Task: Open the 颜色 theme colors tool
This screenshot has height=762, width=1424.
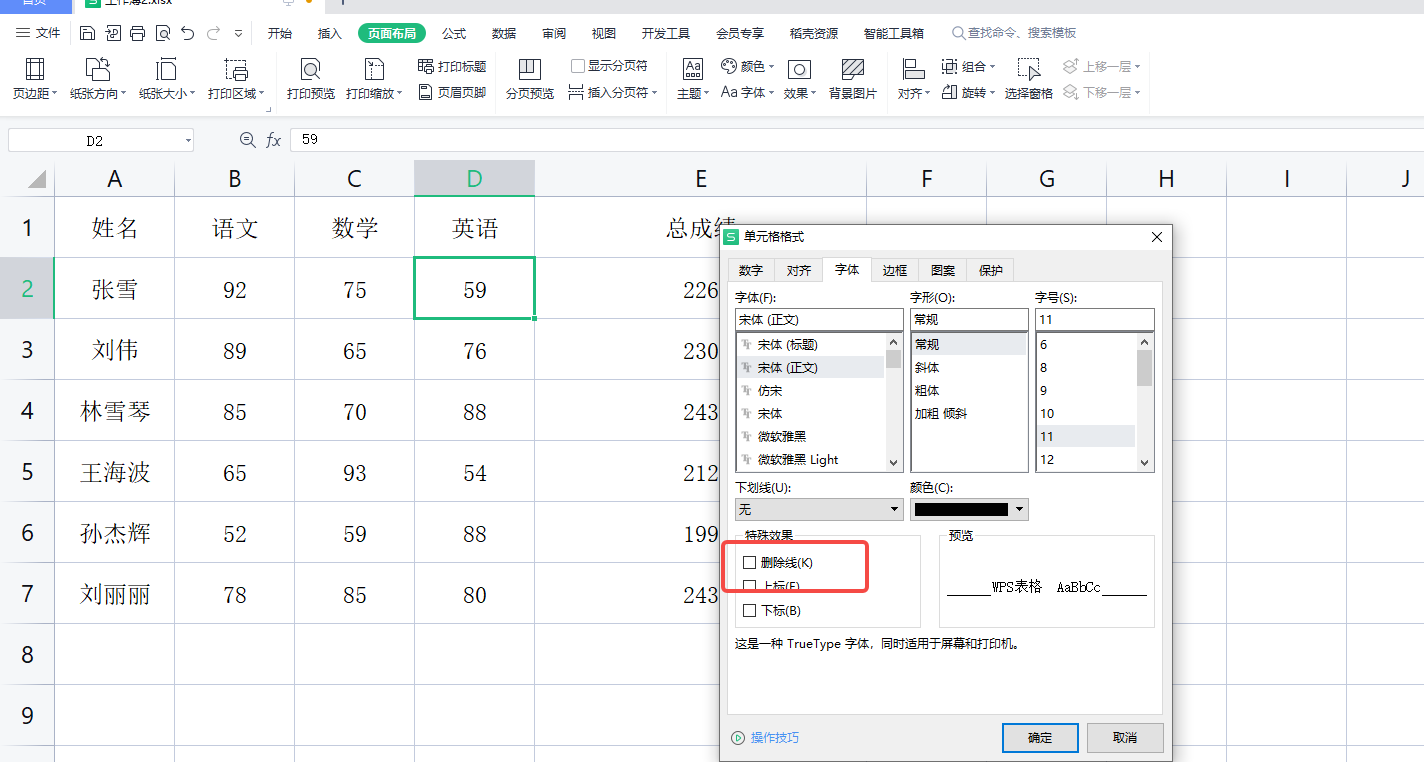Action: (x=747, y=66)
